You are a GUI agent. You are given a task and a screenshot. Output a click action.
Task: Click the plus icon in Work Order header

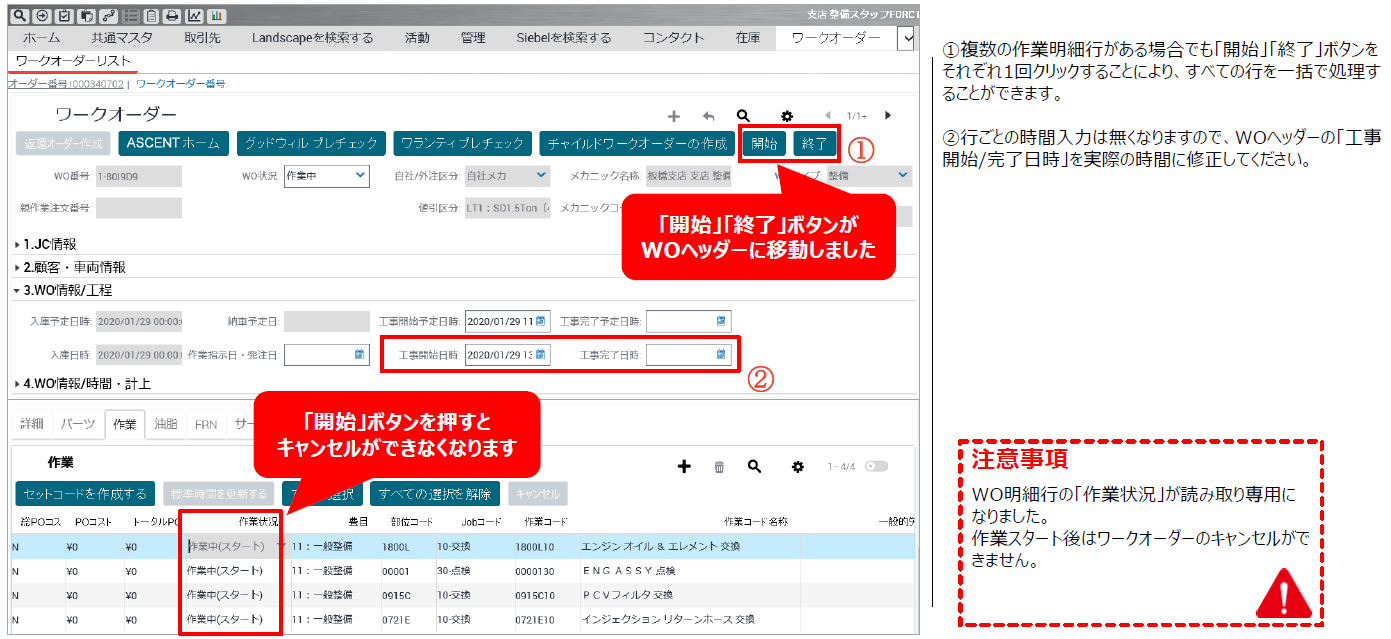coord(674,116)
